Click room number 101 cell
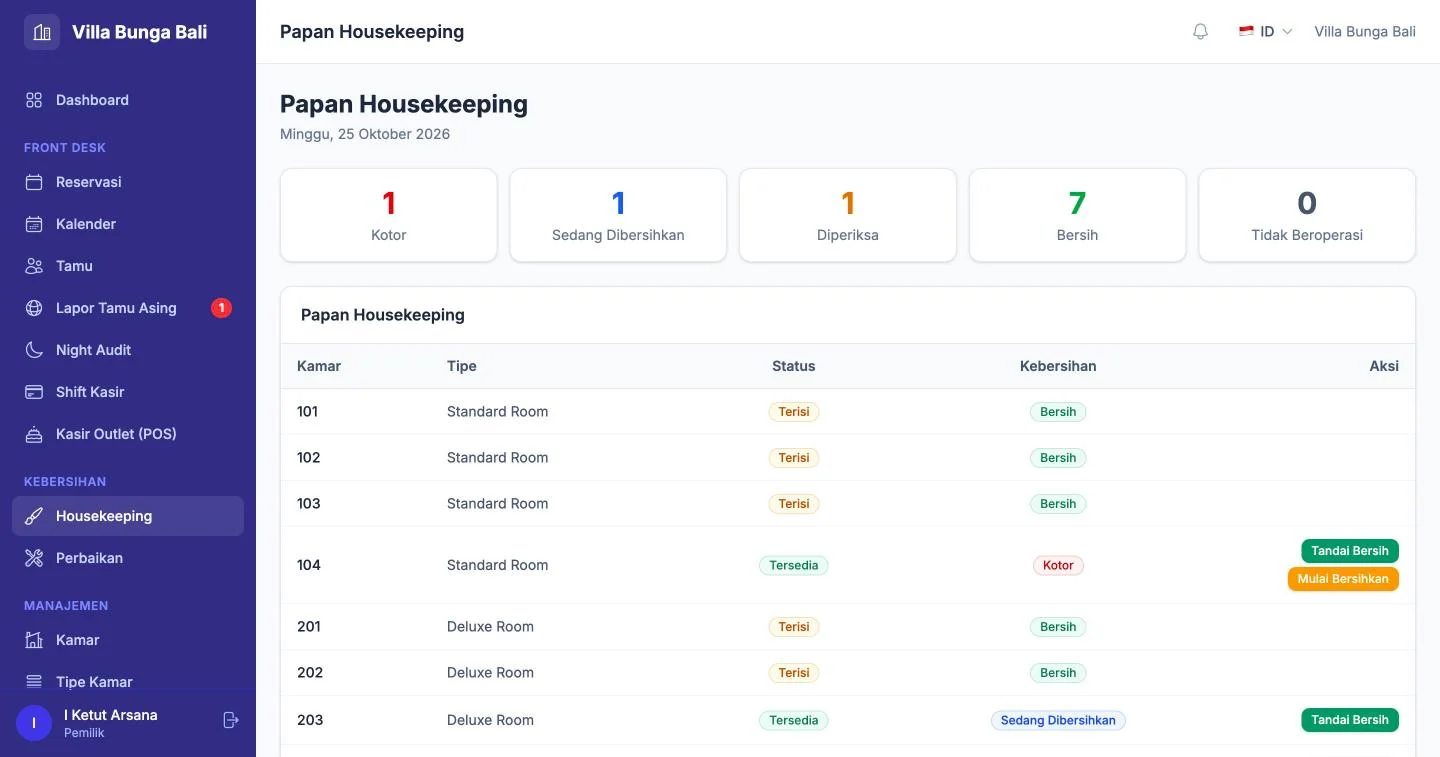The width and height of the screenshot is (1440, 757). click(x=307, y=412)
